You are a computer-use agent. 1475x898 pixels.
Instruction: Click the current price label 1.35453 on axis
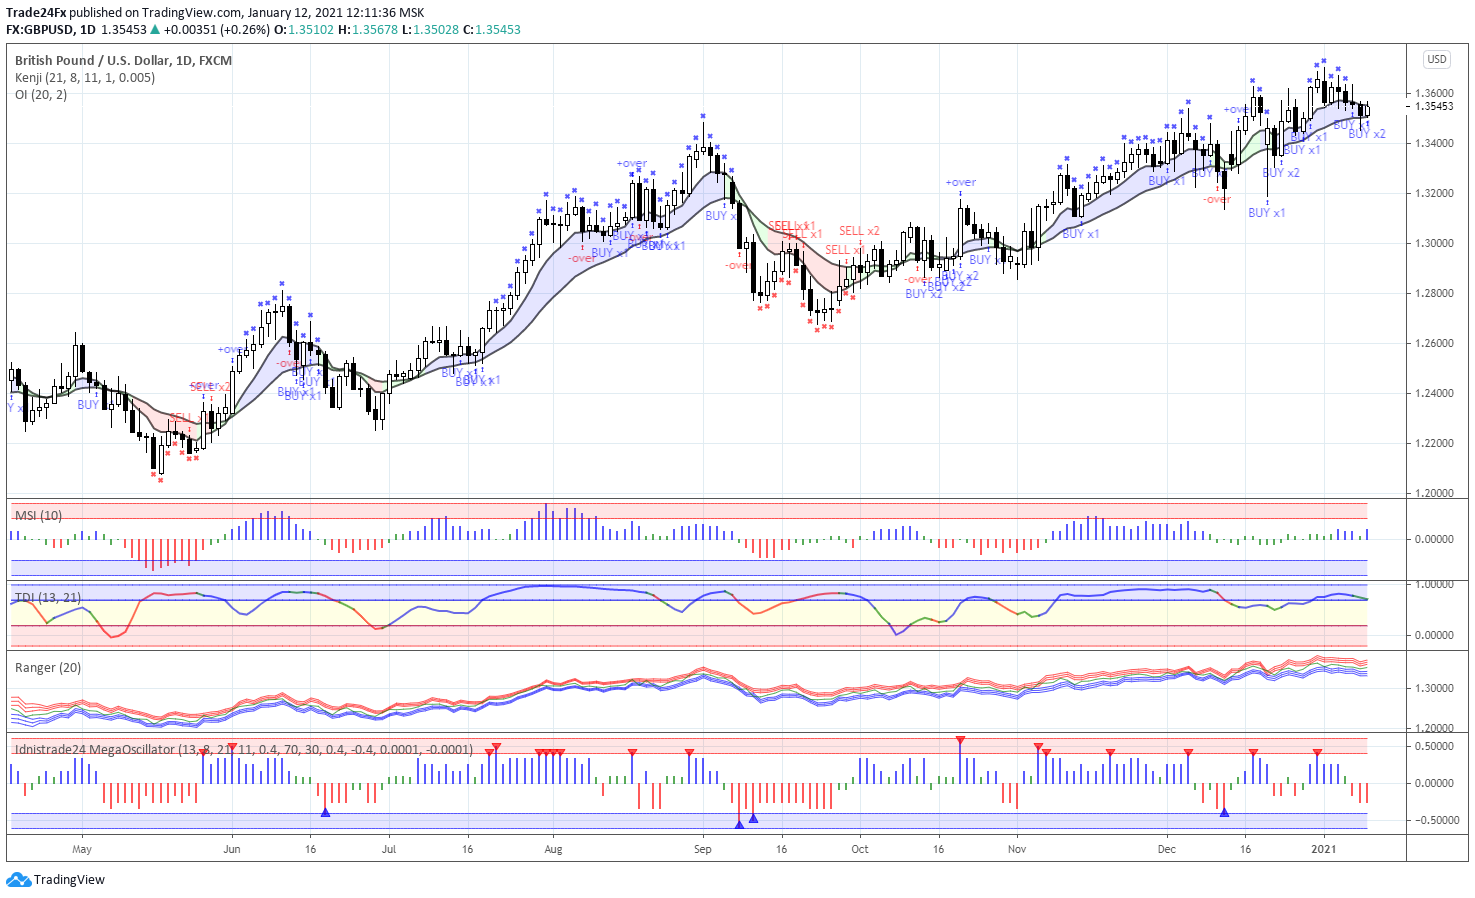click(x=1433, y=106)
